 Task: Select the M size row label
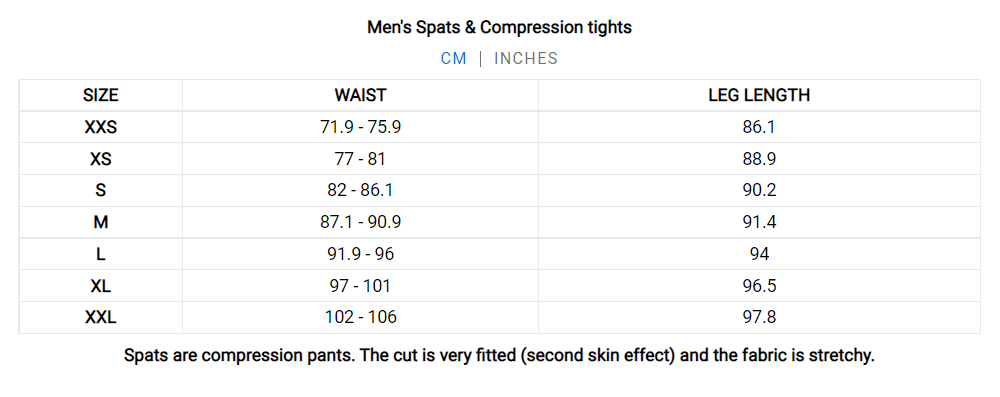point(101,222)
